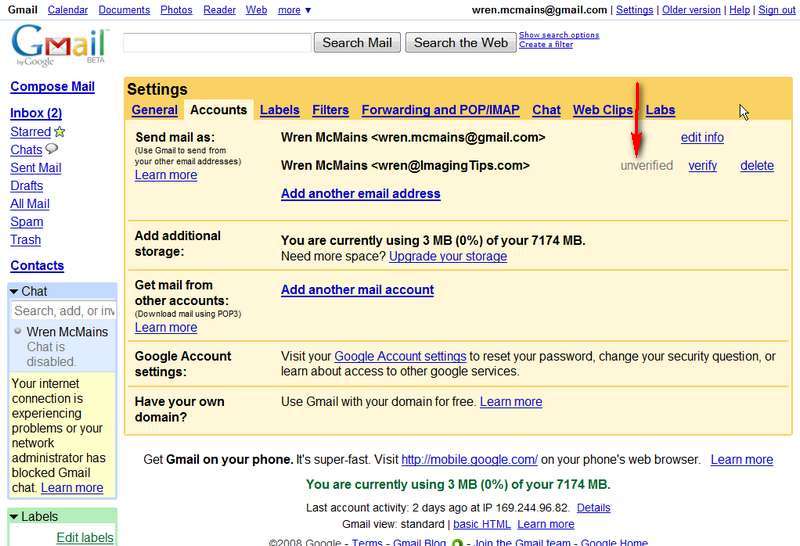Open Forwarding and POP/IMAP tab
Screen dimensions: 800x546
[x=440, y=110]
